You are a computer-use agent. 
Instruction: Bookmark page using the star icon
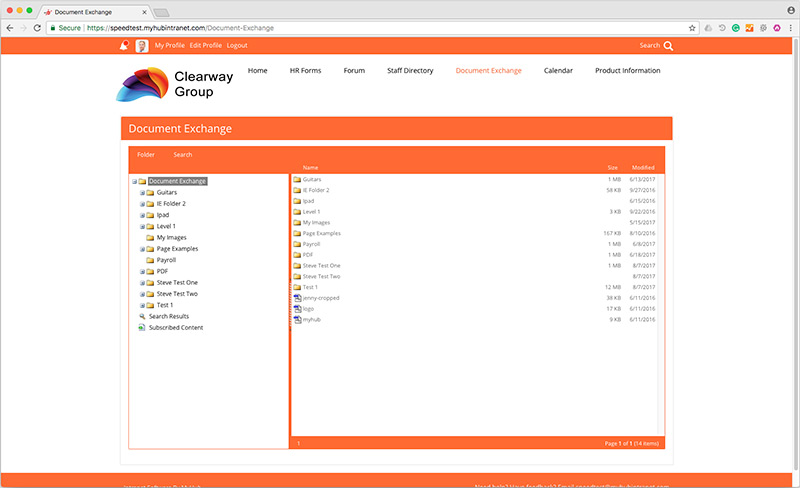[x=692, y=28]
